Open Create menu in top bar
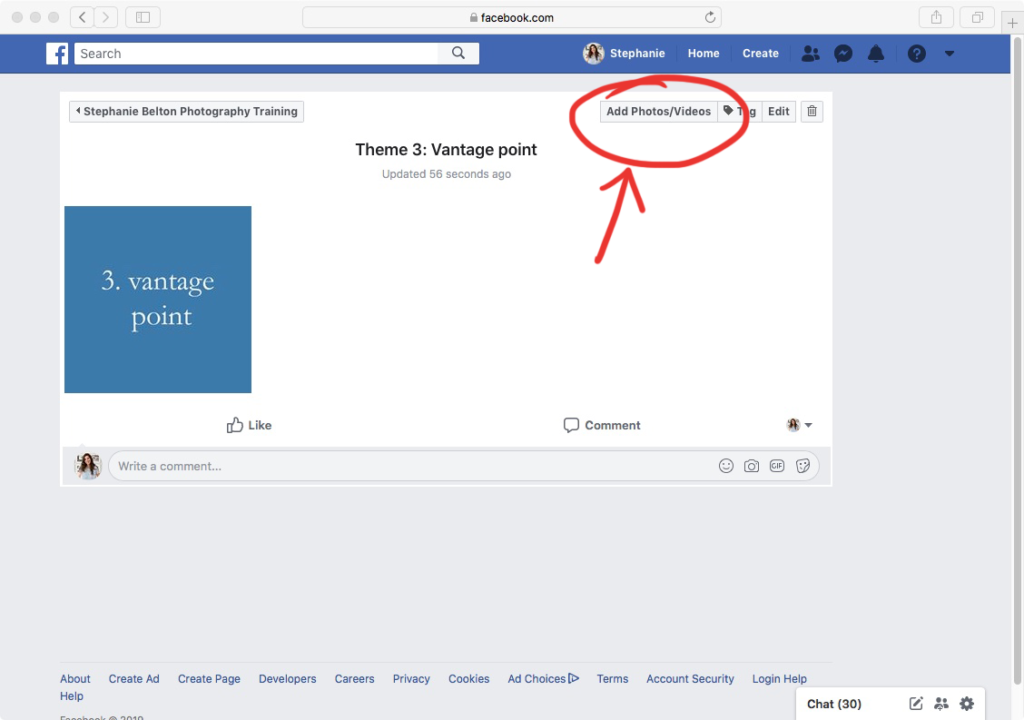The image size is (1024, 720). [x=760, y=54]
